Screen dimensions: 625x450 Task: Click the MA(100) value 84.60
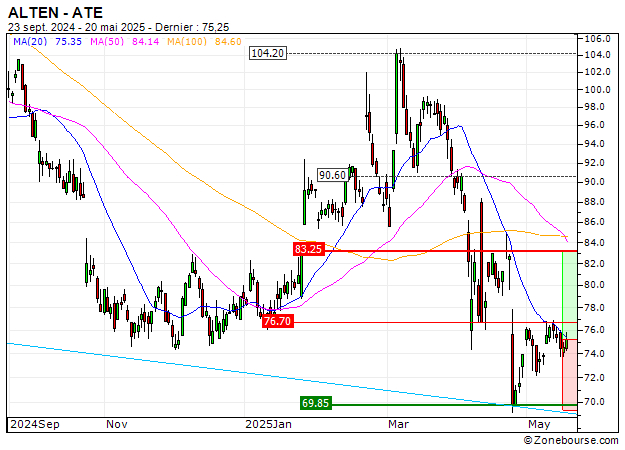click(x=228, y=41)
